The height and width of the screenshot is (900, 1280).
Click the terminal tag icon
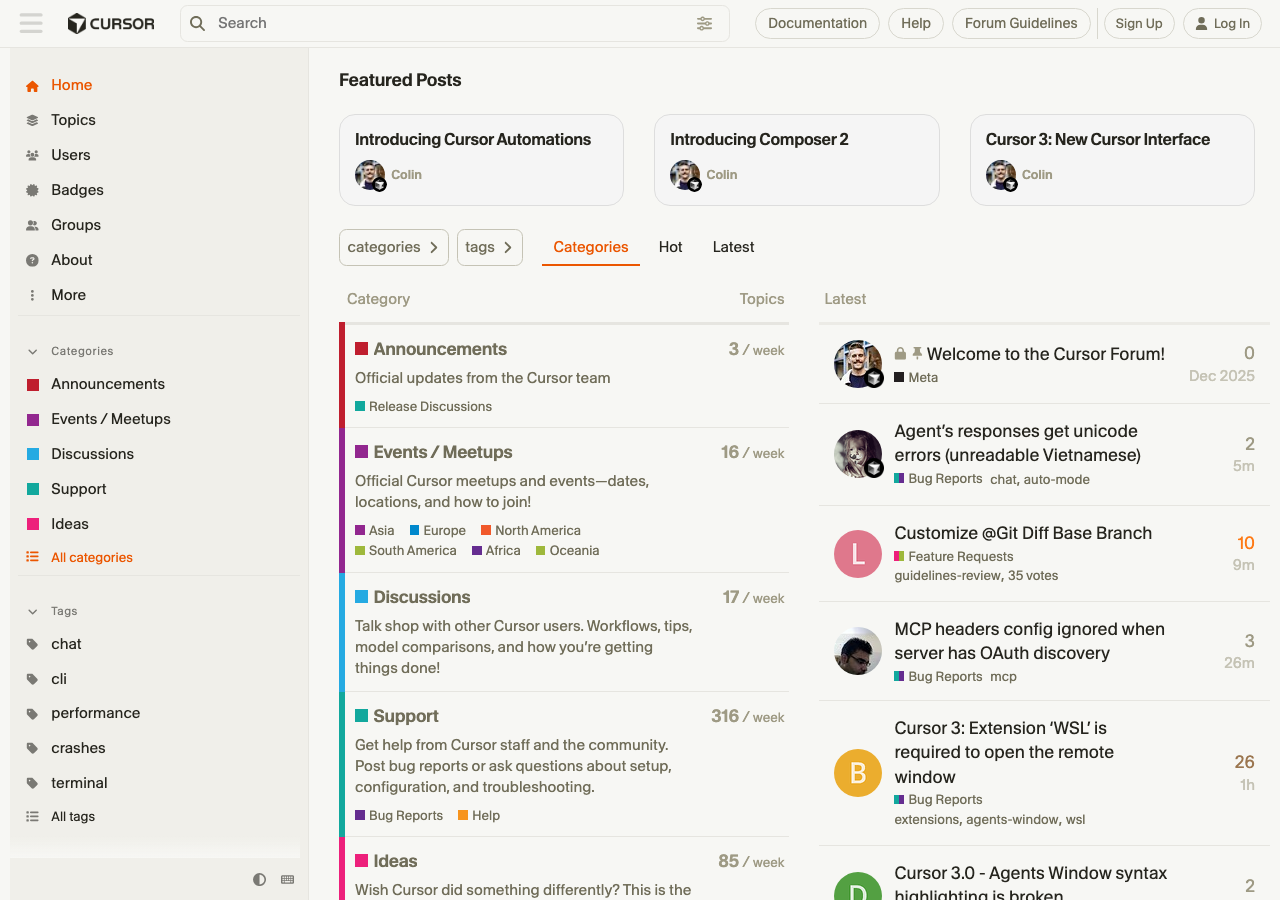[x=32, y=783]
